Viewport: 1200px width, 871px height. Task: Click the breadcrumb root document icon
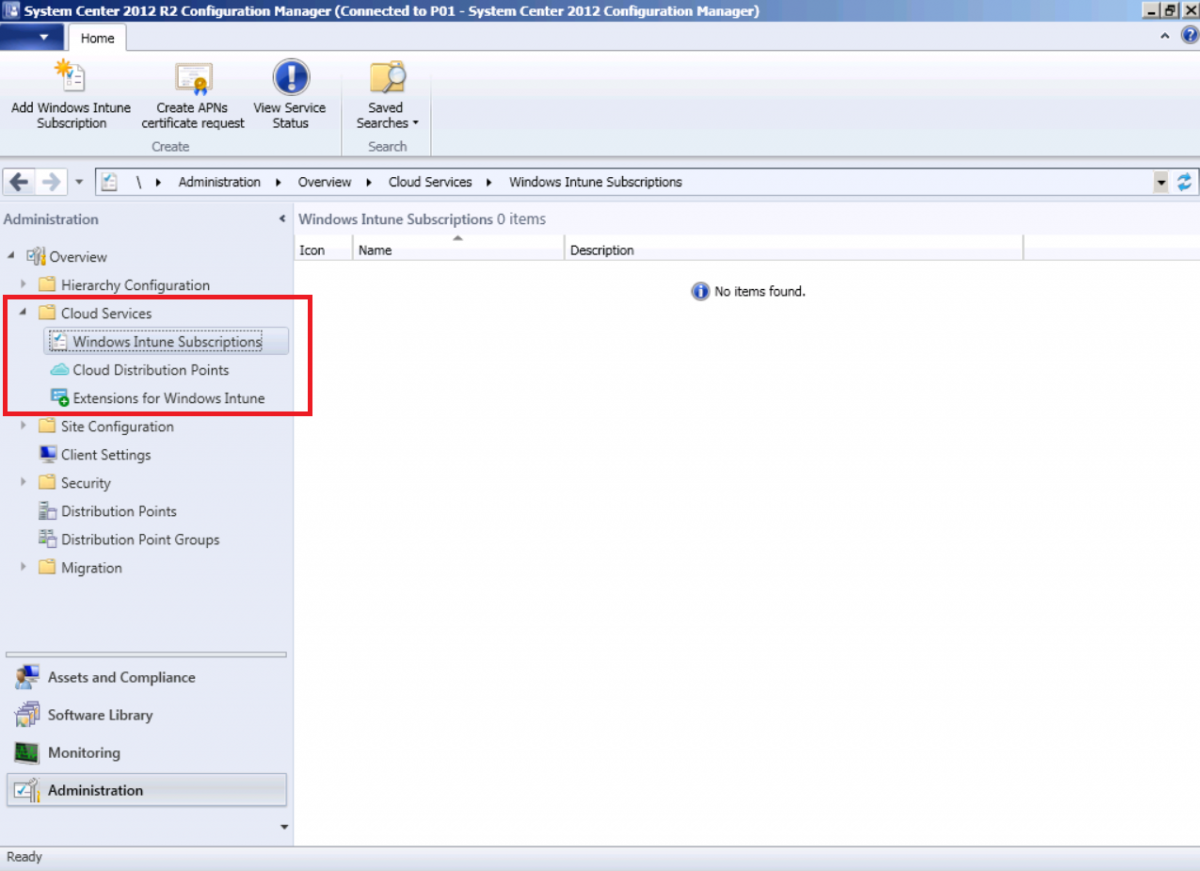(111, 182)
